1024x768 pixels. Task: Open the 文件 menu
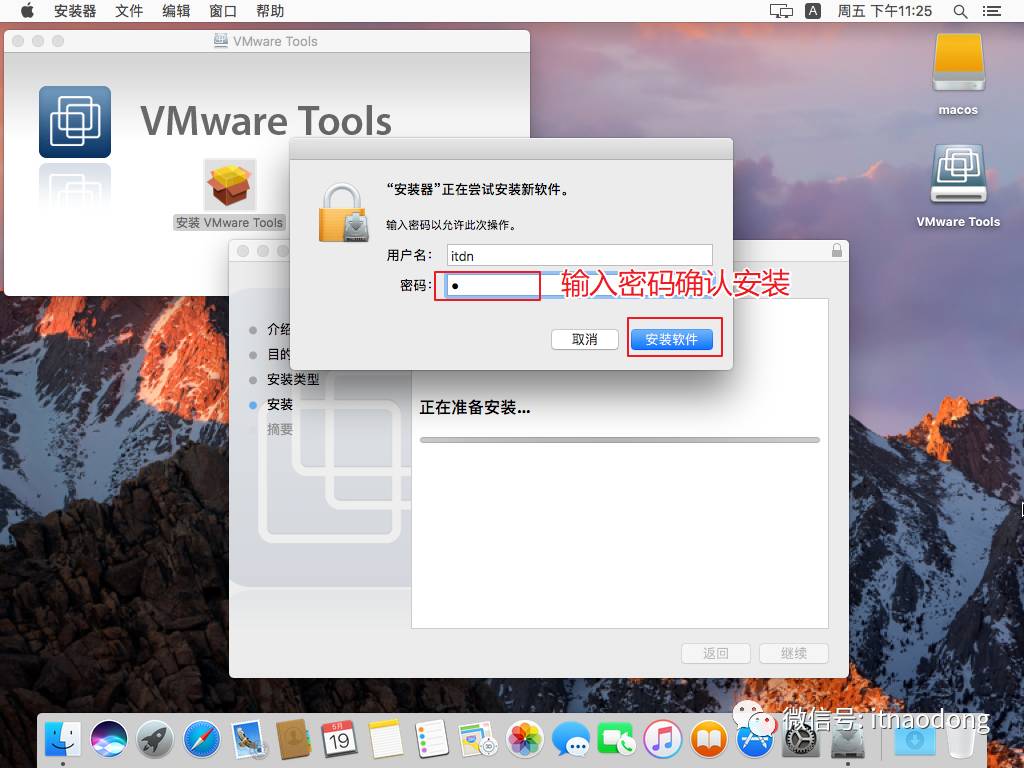pos(129,10)
